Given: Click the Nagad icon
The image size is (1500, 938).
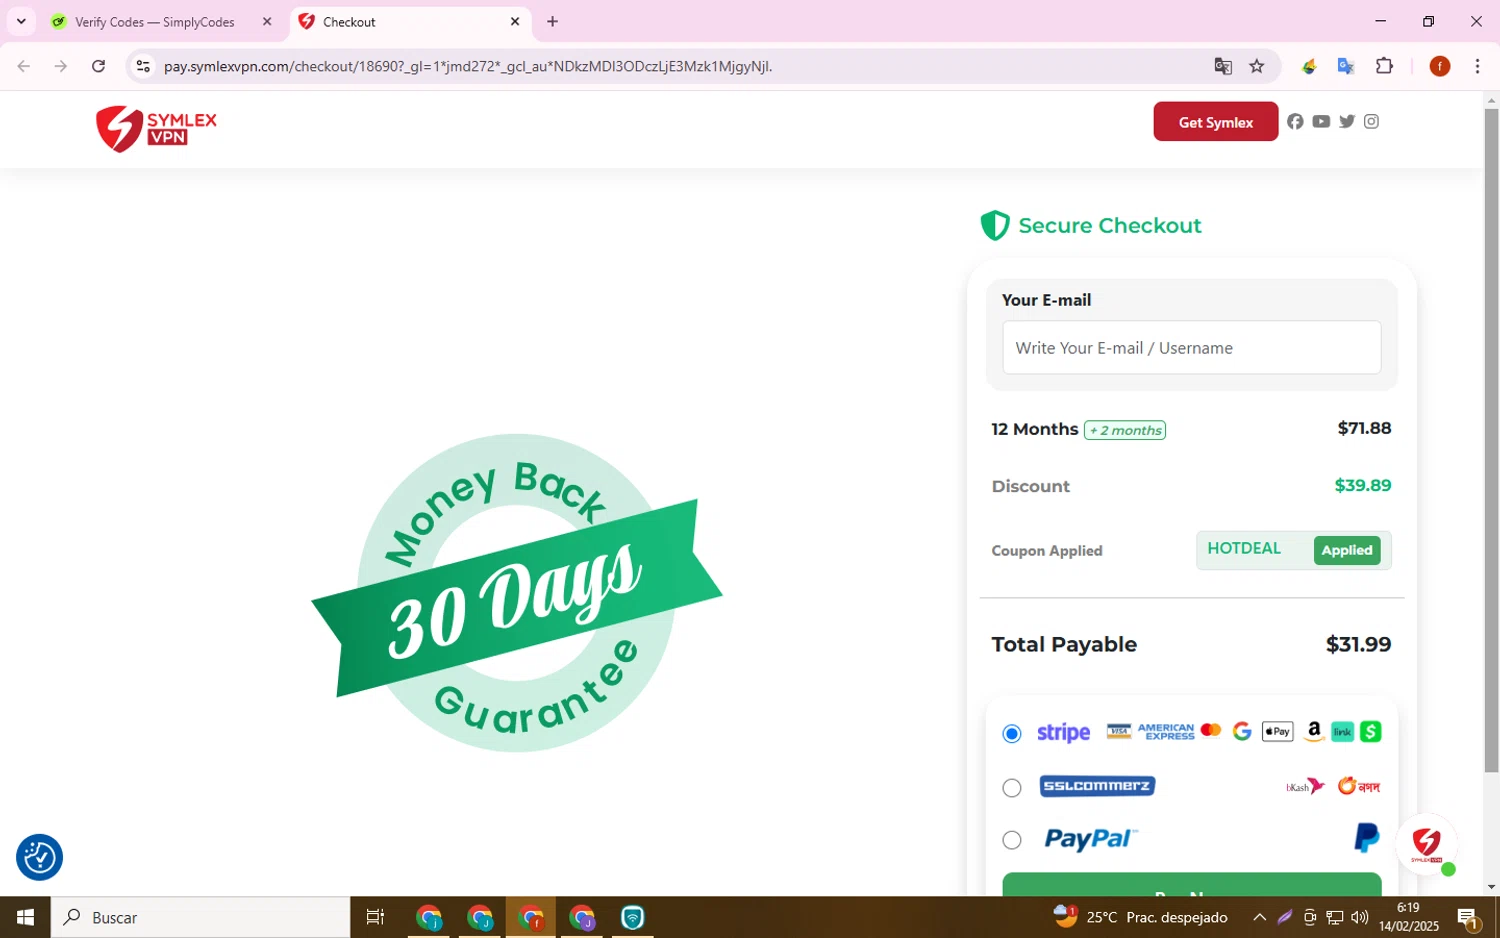Looking at the screenshot, I should click(x=1359, y=786).
